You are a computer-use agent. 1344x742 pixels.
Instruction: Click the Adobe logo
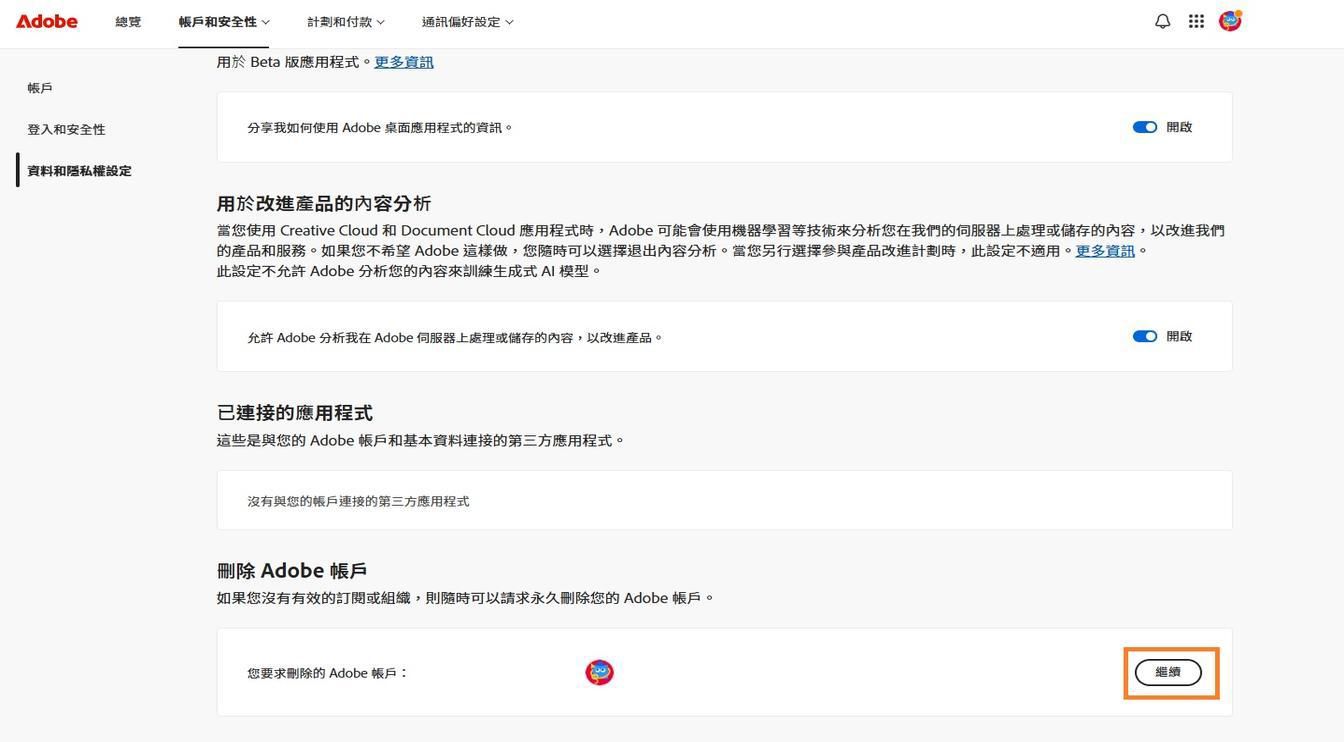46,20
